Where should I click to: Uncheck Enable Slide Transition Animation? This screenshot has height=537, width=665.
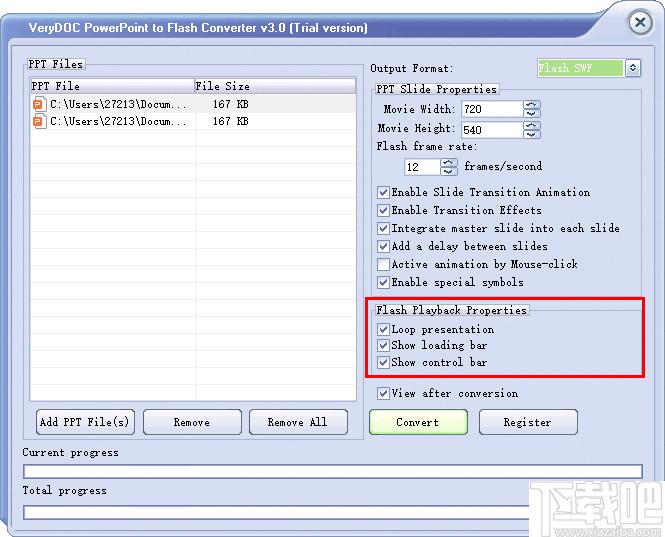(x=383, y=192)
